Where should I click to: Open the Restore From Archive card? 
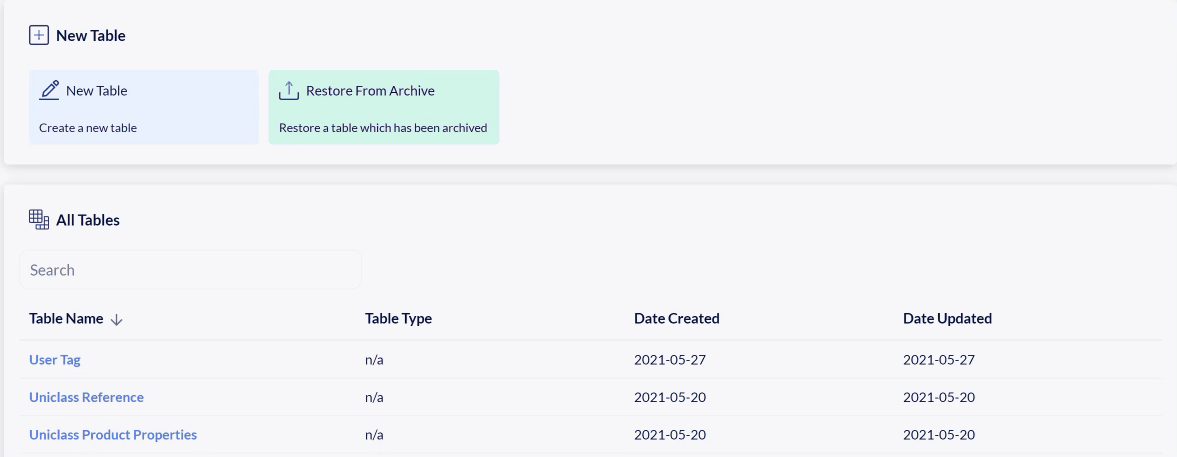click(x=384, y=107)
